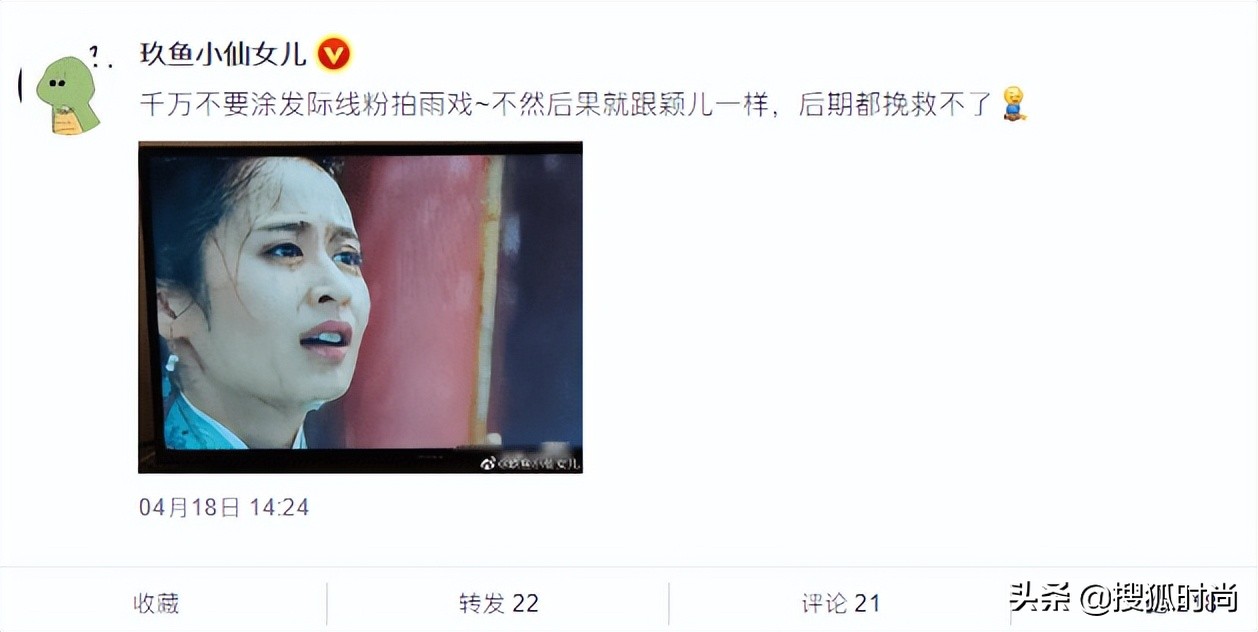The height and width of the screenshot is (632, 1258).
Task: Click 转发 22 to repost
Action: pyautogui.click(x=499, y=603)
